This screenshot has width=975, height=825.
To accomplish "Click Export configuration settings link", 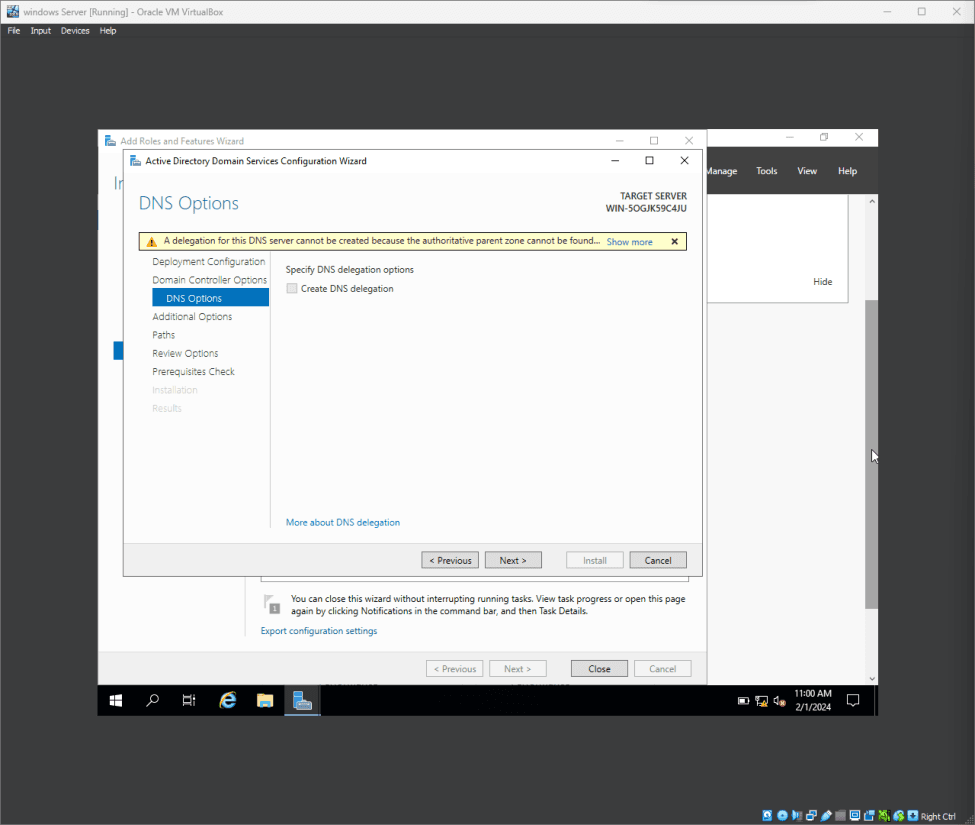I will 318,630.
